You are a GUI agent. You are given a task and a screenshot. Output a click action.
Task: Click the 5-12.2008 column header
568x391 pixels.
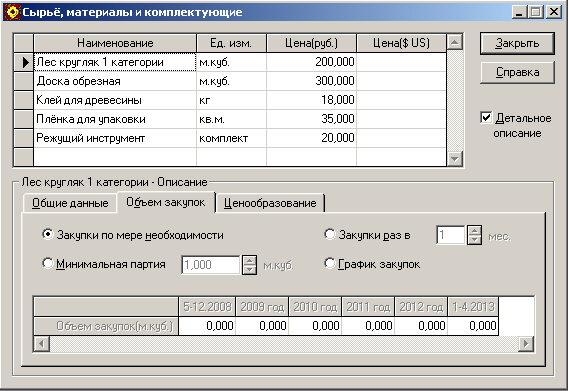[x=207, y=307]
